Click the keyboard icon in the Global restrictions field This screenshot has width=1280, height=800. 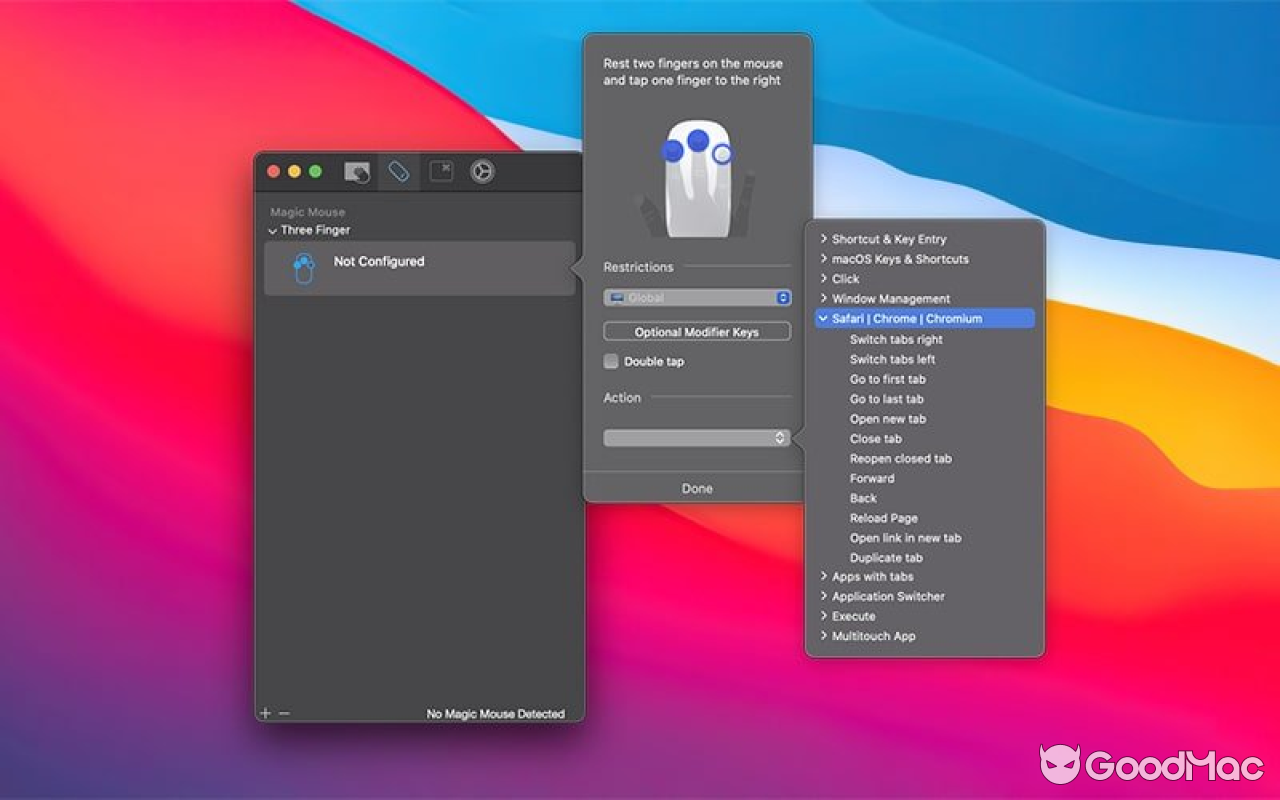click(x=618, y=296)
